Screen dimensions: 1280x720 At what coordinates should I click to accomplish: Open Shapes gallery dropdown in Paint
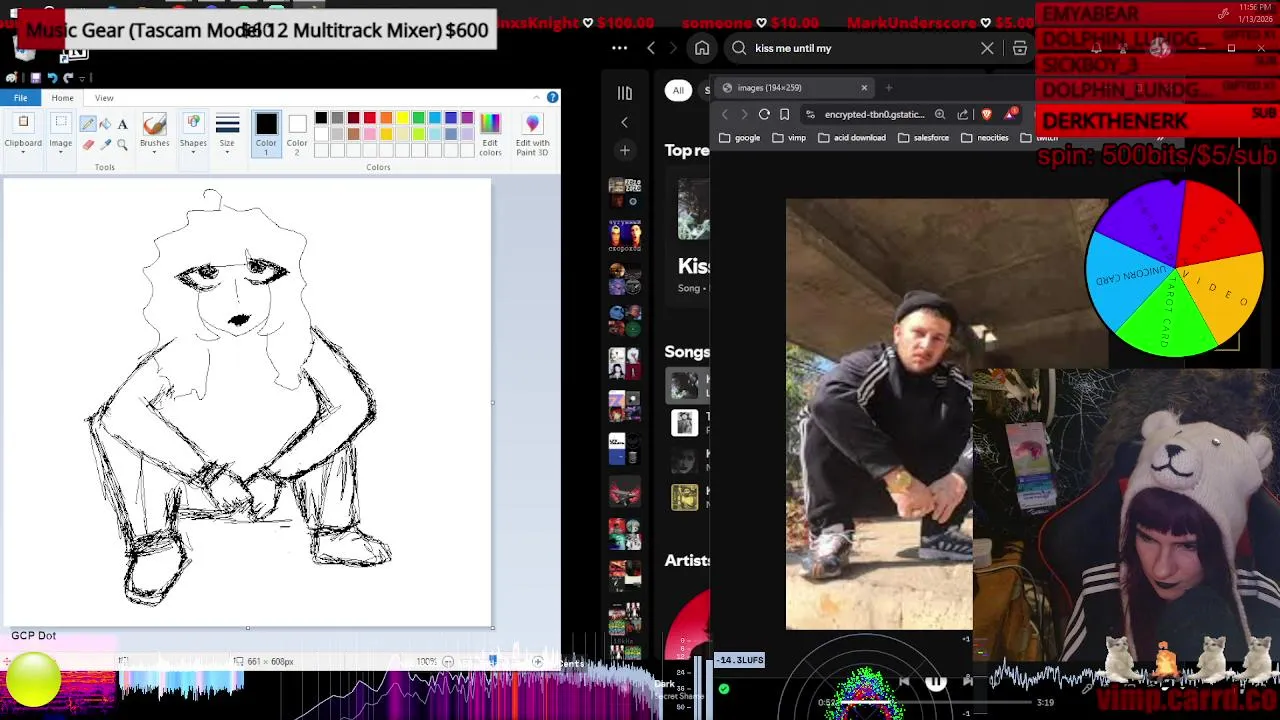coord(193,134)
